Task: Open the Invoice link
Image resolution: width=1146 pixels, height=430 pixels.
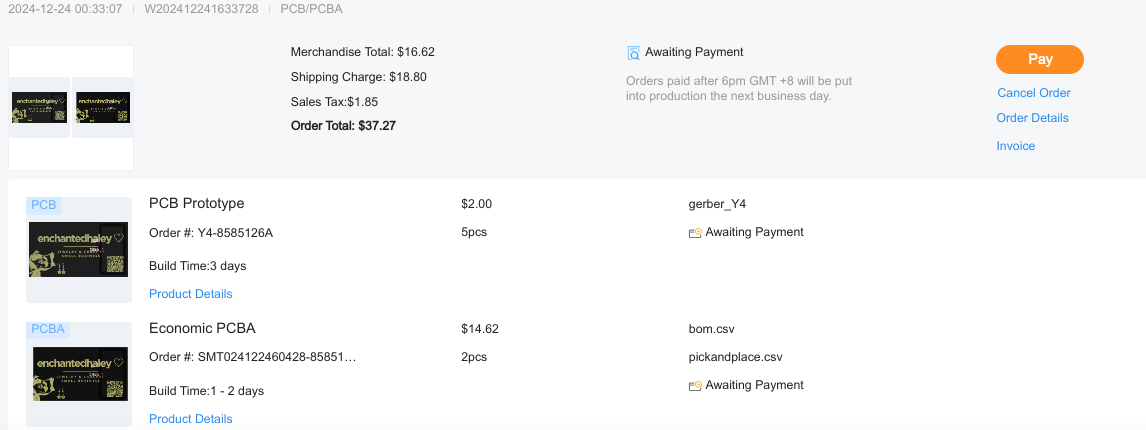Action: (x=1015, y=146)
